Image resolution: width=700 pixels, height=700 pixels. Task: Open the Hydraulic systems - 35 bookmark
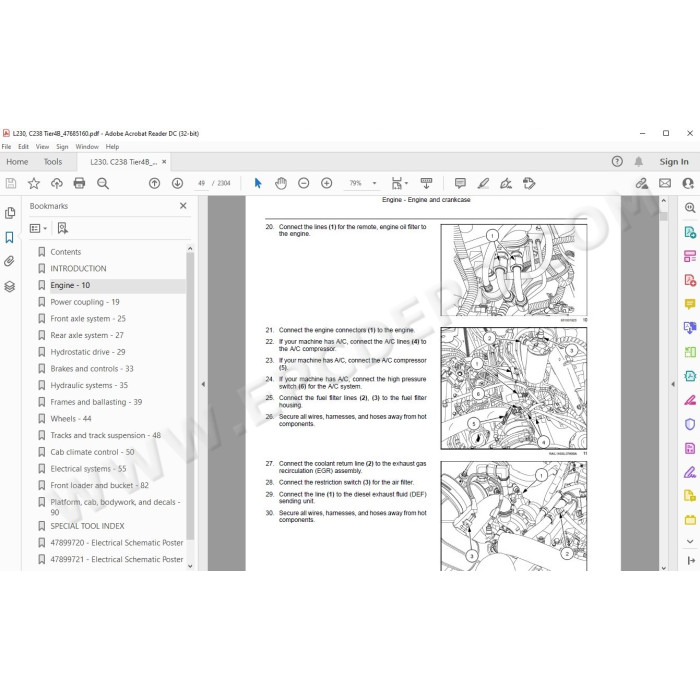pyautogui.click(x=89, y=385)
